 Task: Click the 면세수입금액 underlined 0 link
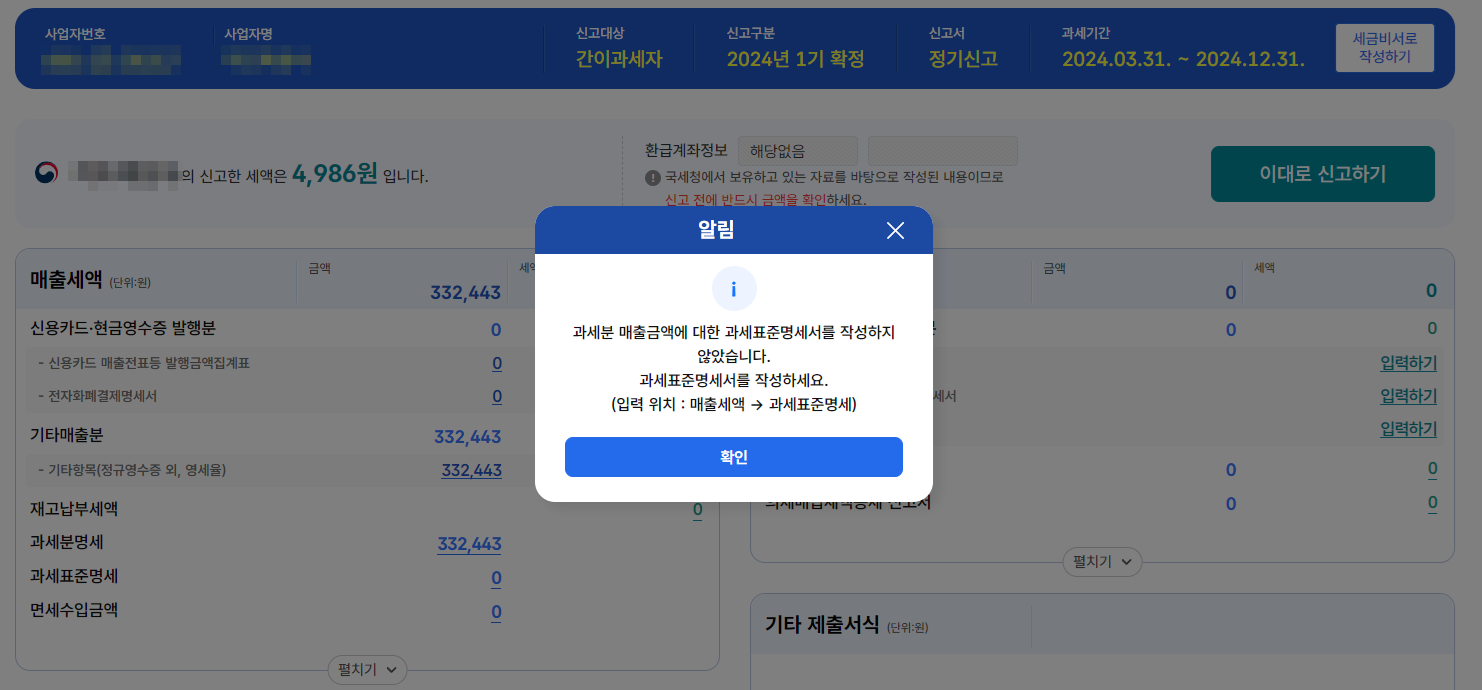496,610
